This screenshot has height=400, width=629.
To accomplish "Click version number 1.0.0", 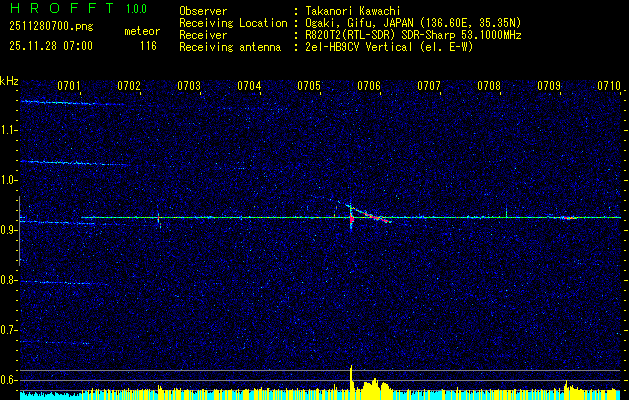I will [x=136, y=9].
